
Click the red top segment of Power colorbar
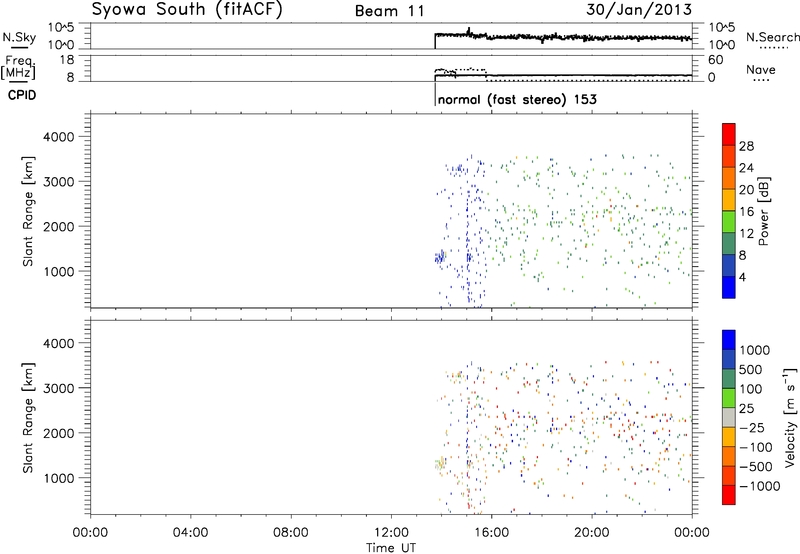tap(729, 134)
